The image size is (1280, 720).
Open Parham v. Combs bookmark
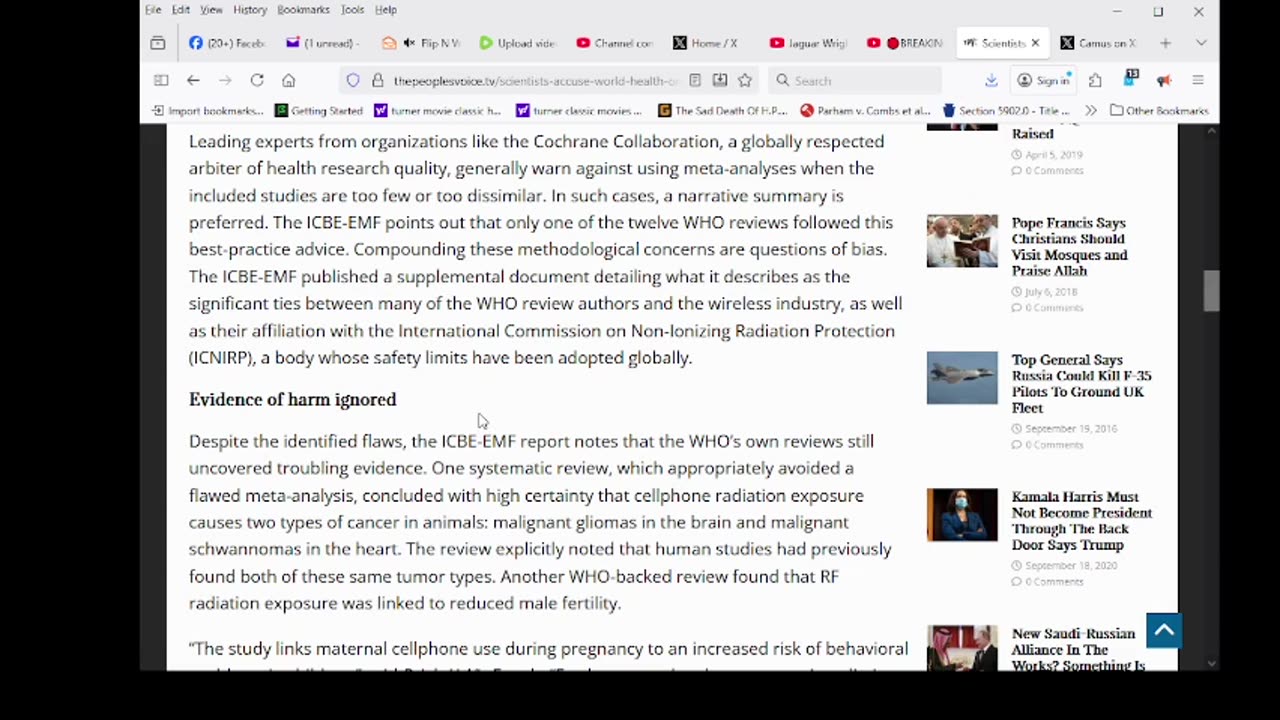(866, 111)
